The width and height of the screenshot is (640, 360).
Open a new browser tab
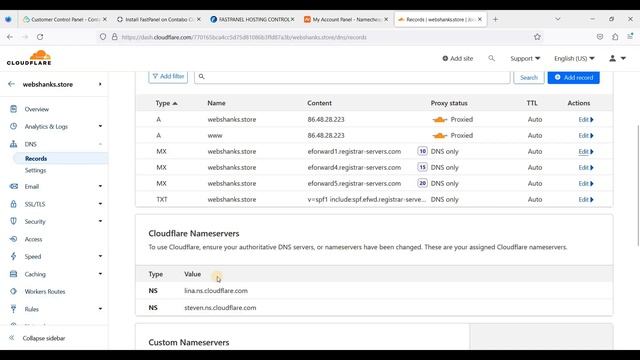coord(495,19)
